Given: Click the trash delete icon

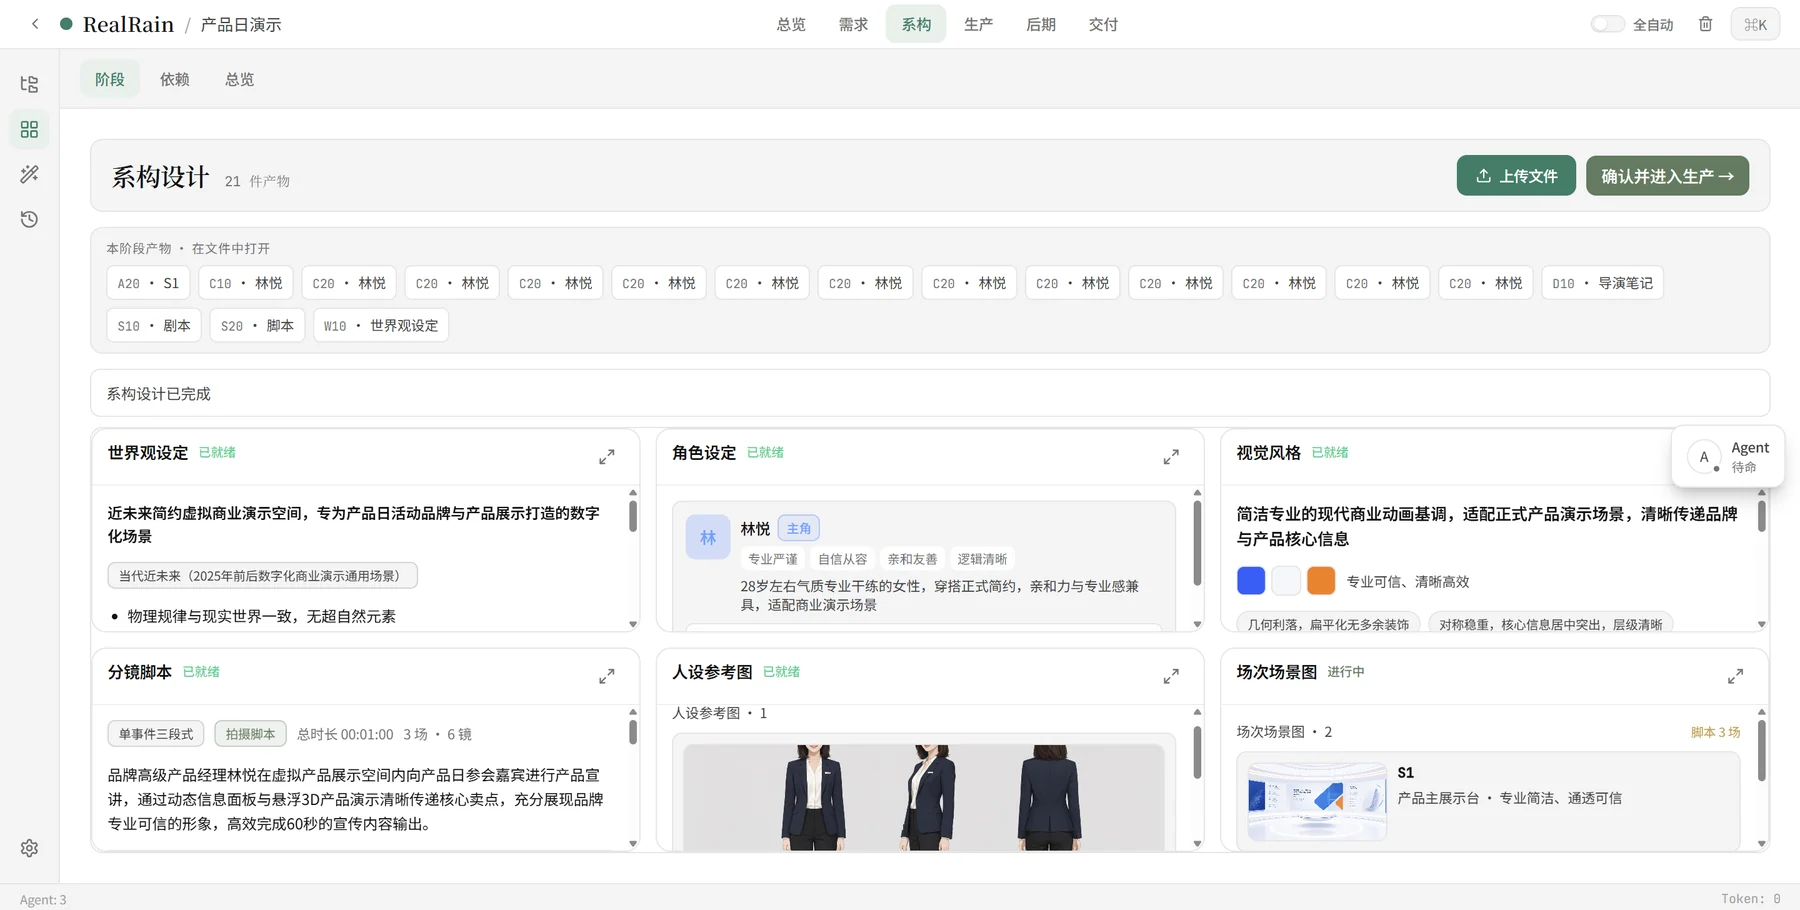Looking at the screenshot, I should (1706, 24).
